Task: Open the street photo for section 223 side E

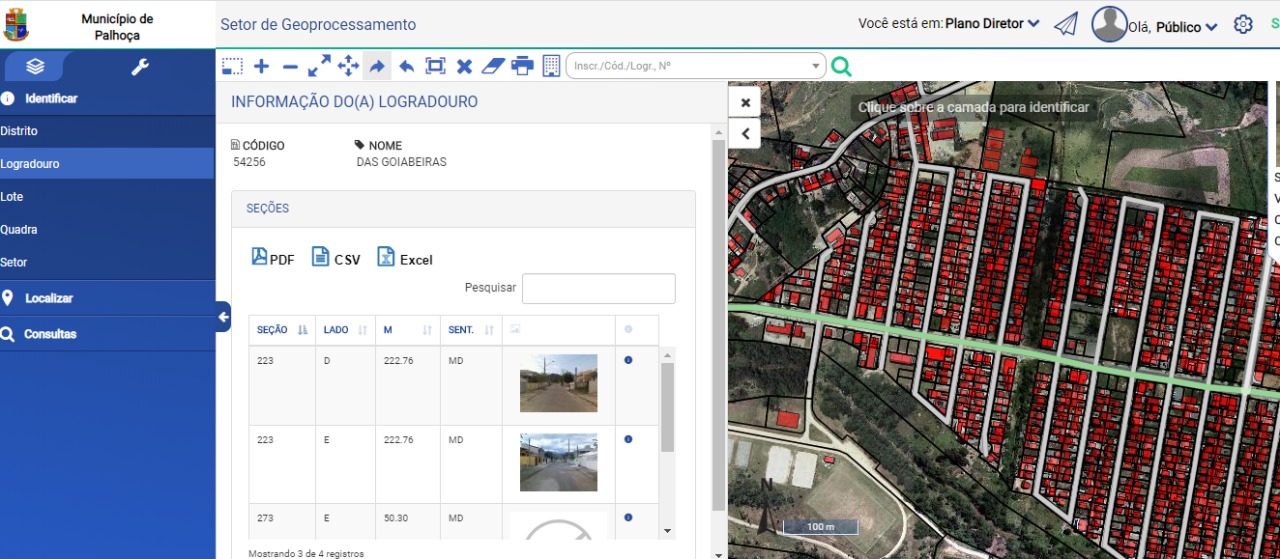Action: point(558,462)
